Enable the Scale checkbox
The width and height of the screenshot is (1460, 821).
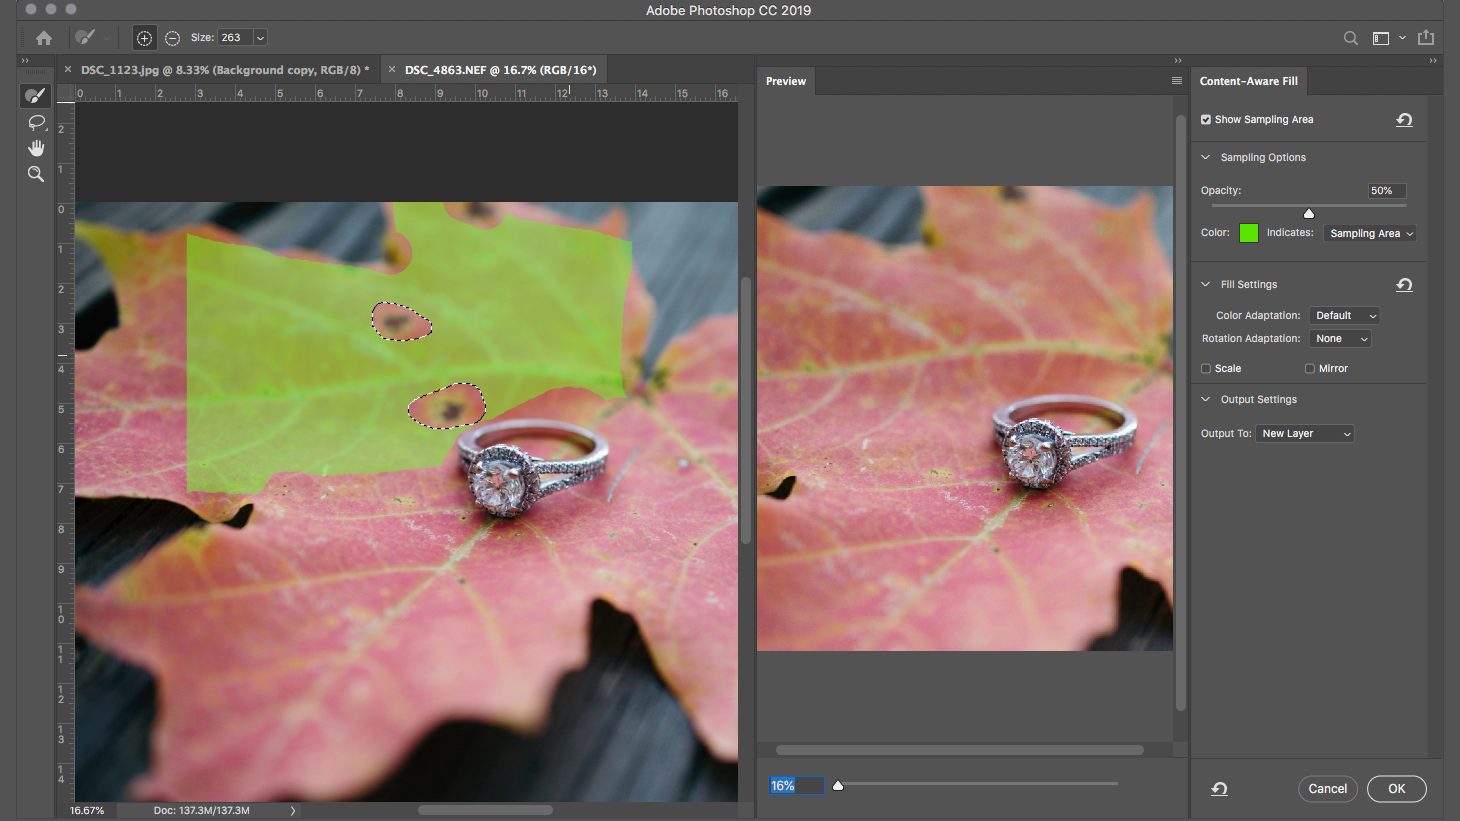(x=1206, y=369)
